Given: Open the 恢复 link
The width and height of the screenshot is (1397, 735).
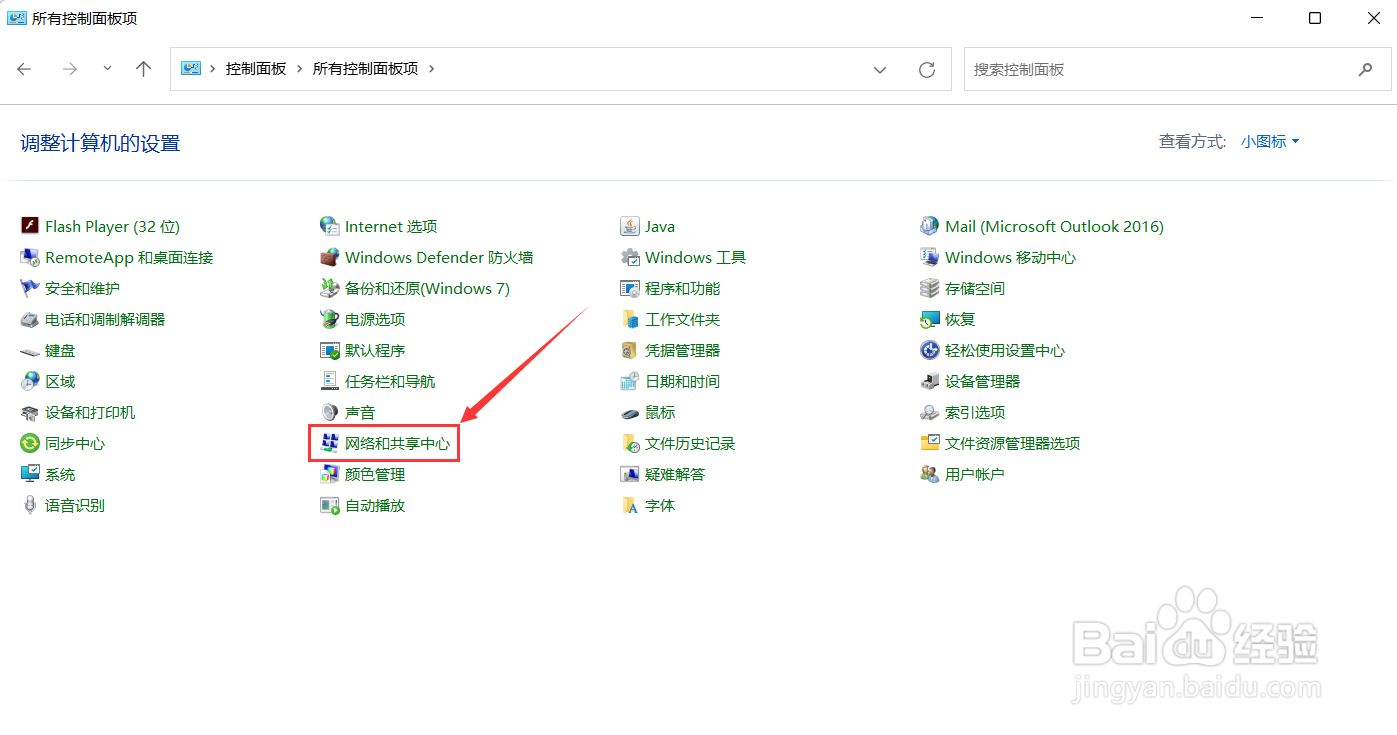Looking at the screenshot, I should pos(960,320).
